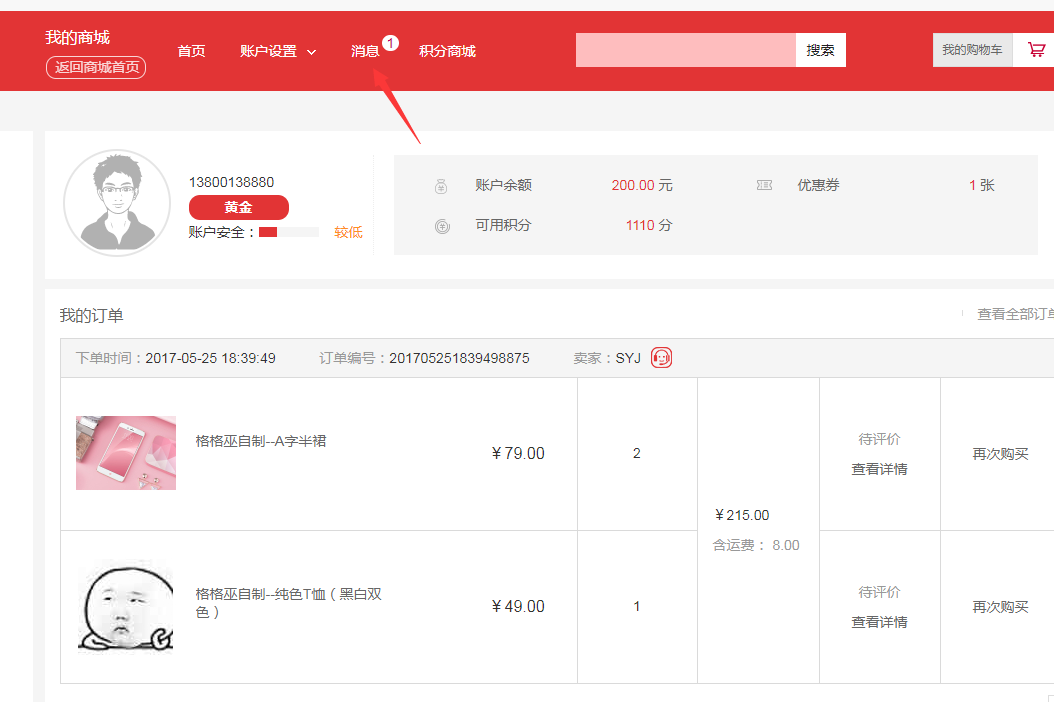Click the customer service icon beside seller SYJ
The image size is (1054, 702).
pos(661,358)
